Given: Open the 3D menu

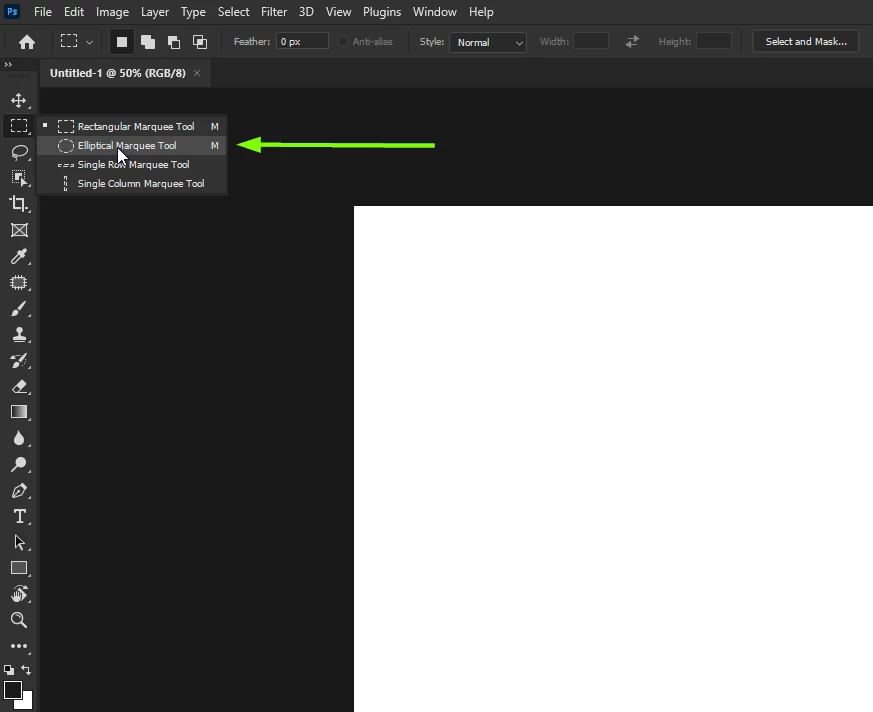Looking at the screenshot, I should pyautogui.click(x=306, y=12).
